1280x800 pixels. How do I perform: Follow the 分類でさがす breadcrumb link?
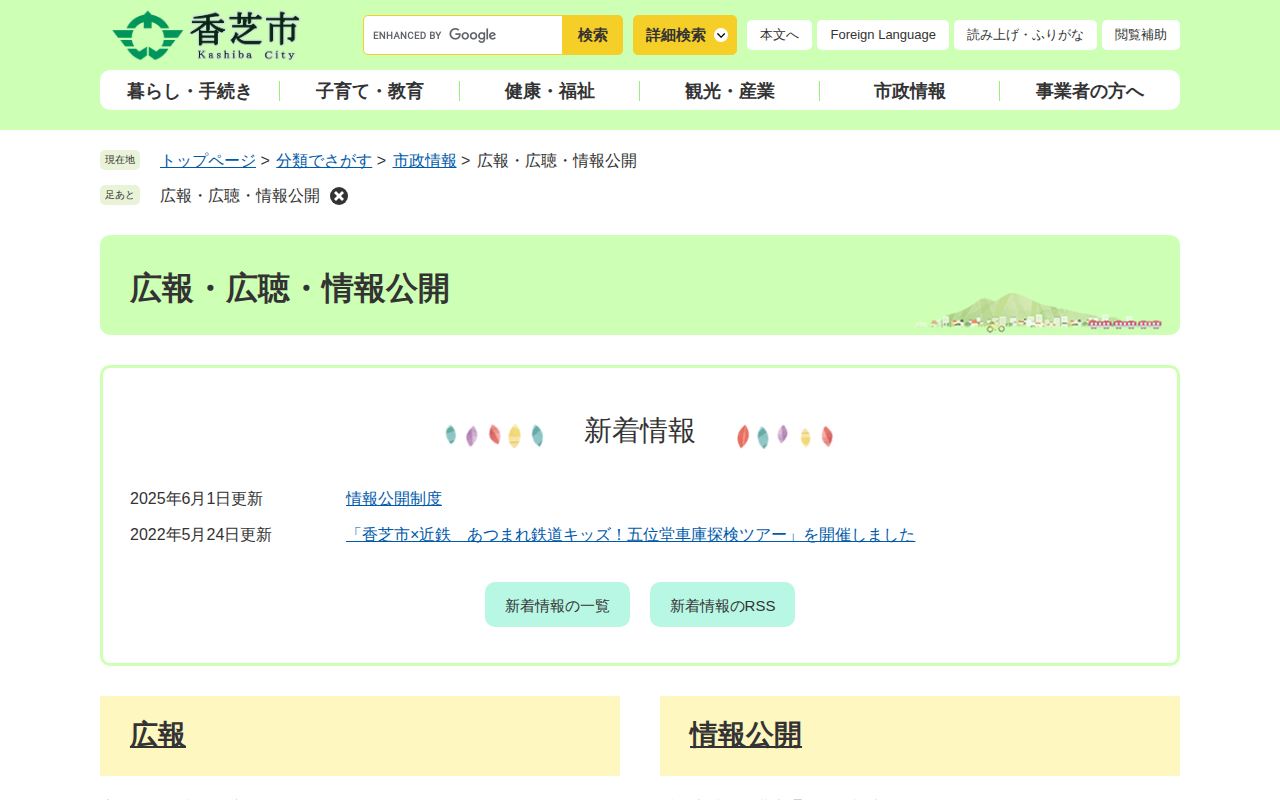324,160
